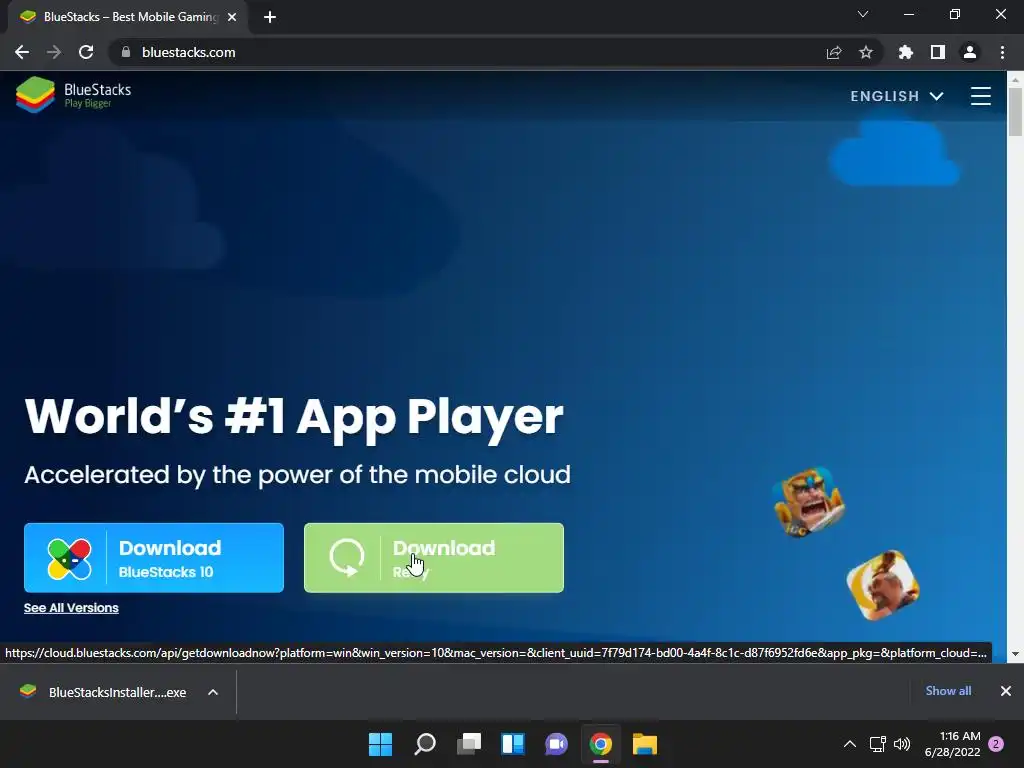This screenshot has height=768, width=1024.
Task: Click the lower floating game character icon
Action: click(x=883, y=585)
